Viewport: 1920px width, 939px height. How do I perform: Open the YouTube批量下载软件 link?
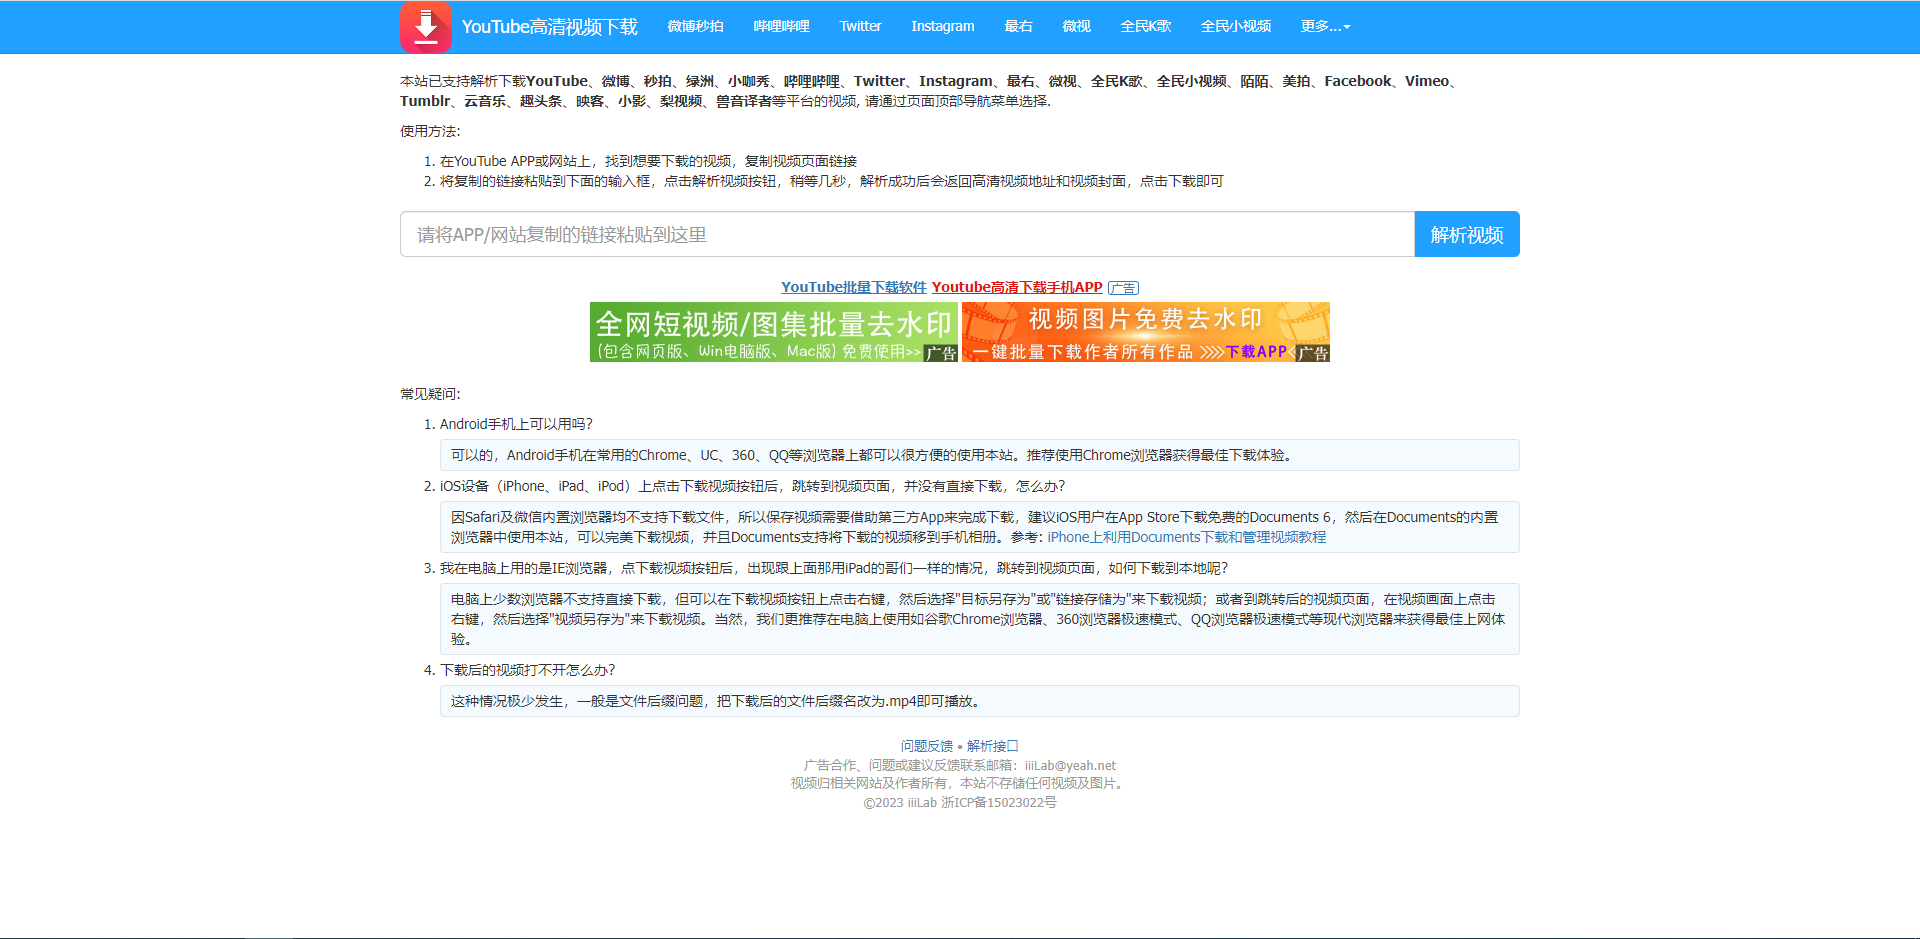[854, 287]
